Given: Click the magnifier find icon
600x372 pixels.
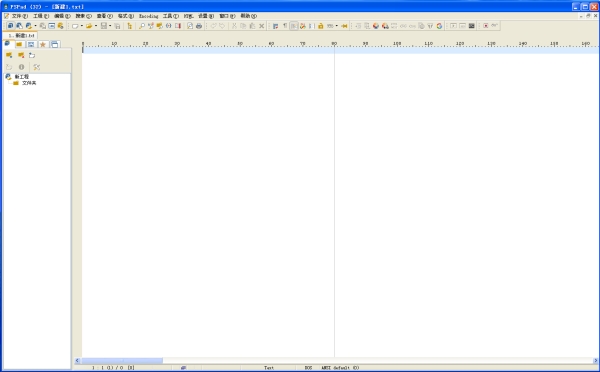Looking at the screenshot, I should 142,26.
